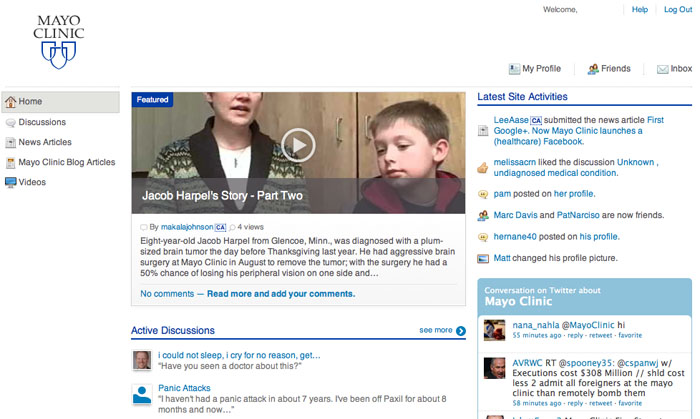Open AVRWC Twitter handle

coord(527,363)
